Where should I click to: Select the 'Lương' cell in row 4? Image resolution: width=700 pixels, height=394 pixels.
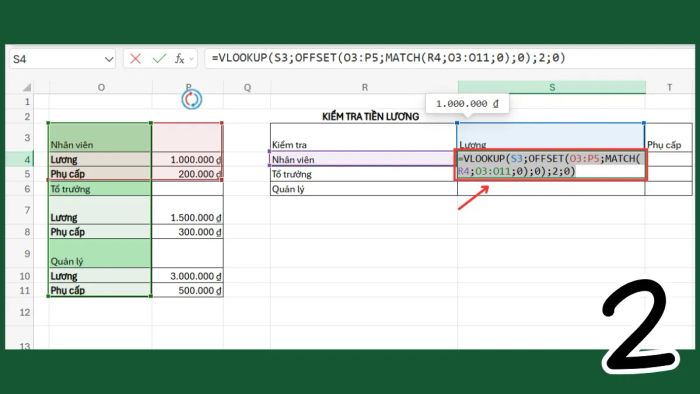100,159
